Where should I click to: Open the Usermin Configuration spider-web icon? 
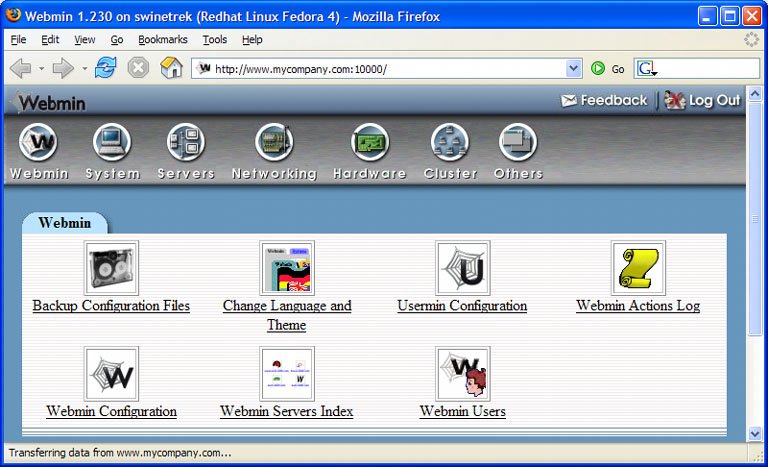[x=462, y=268]
